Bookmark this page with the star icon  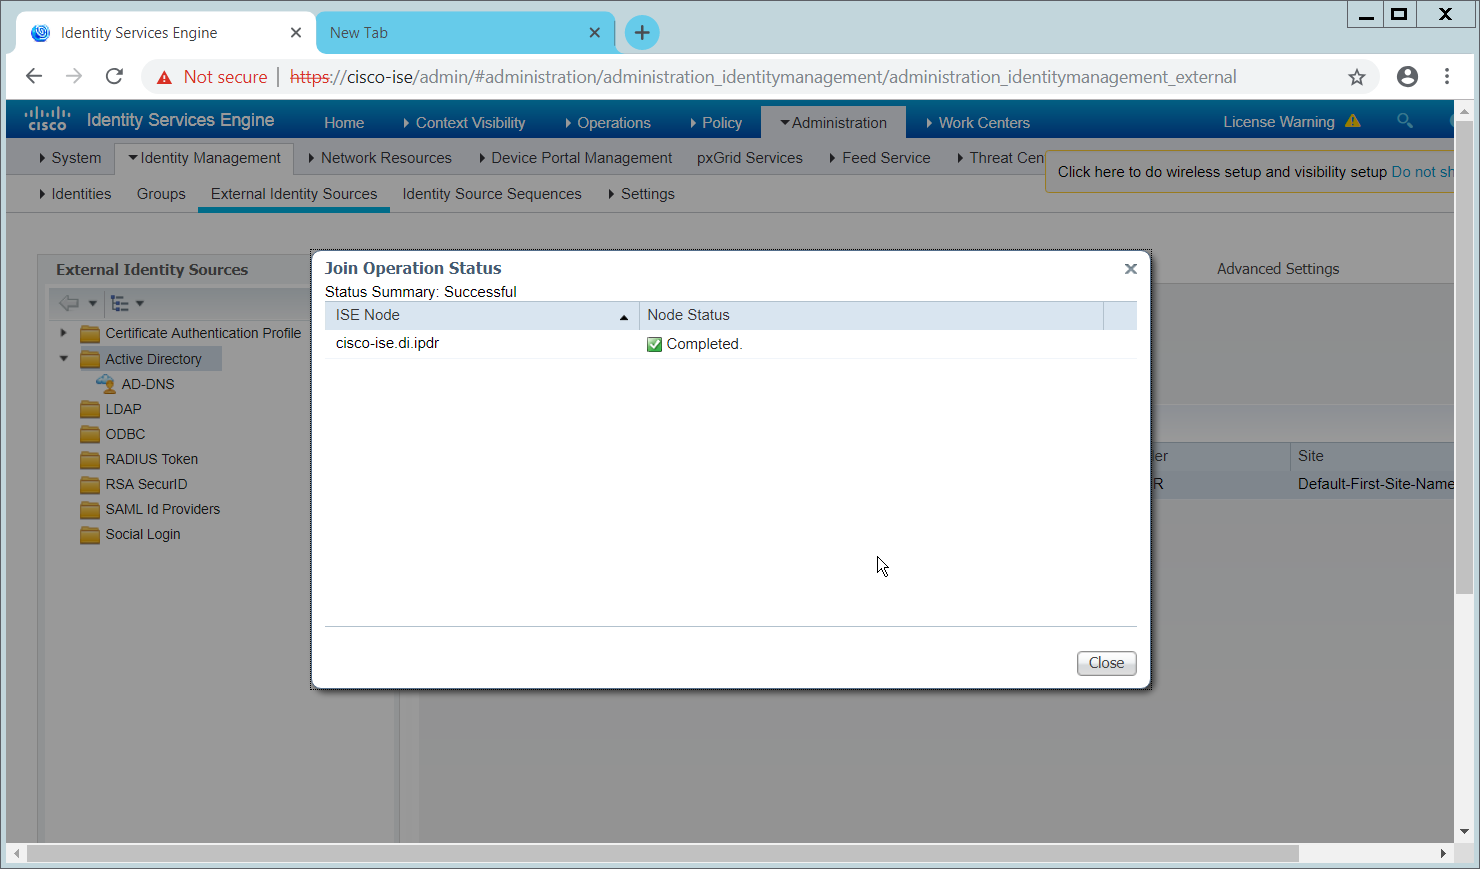pos(1356,77)
